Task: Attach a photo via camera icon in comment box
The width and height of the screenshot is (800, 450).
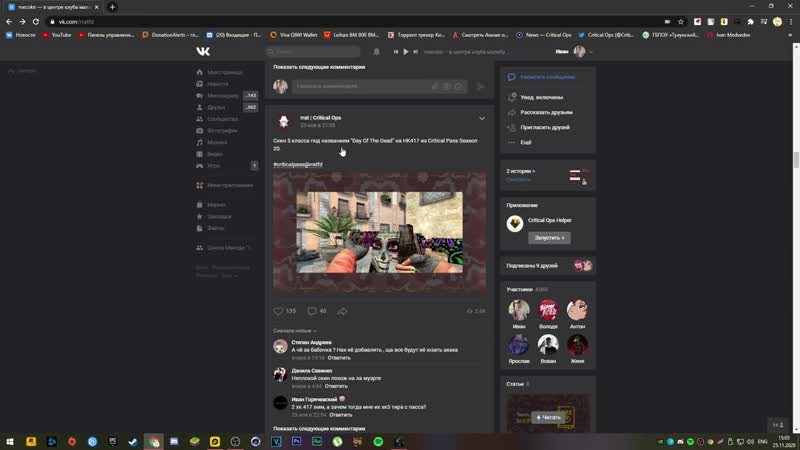Action: (447, 86)
